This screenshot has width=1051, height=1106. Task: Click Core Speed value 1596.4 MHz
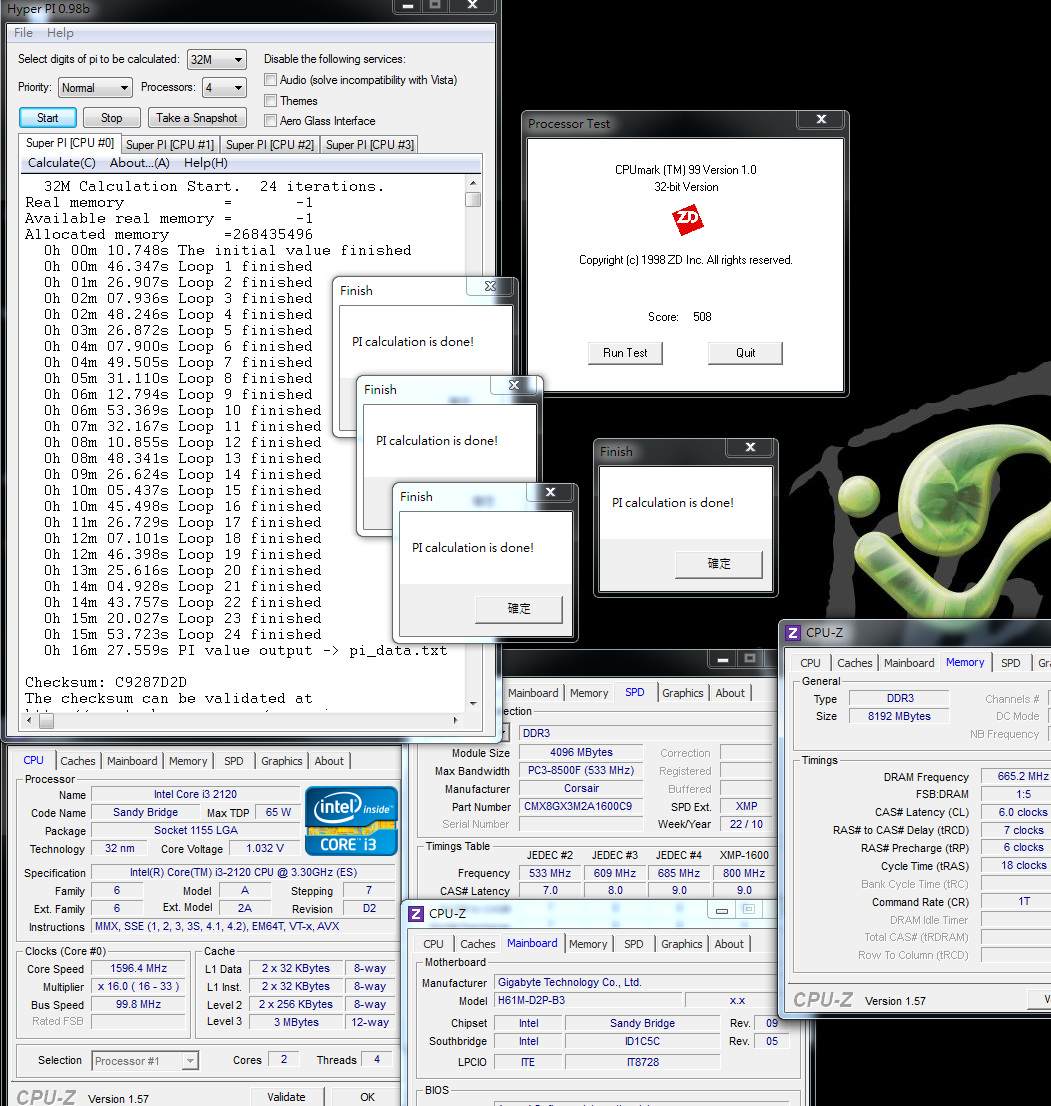pyautogui.click(x=138, y=968)
